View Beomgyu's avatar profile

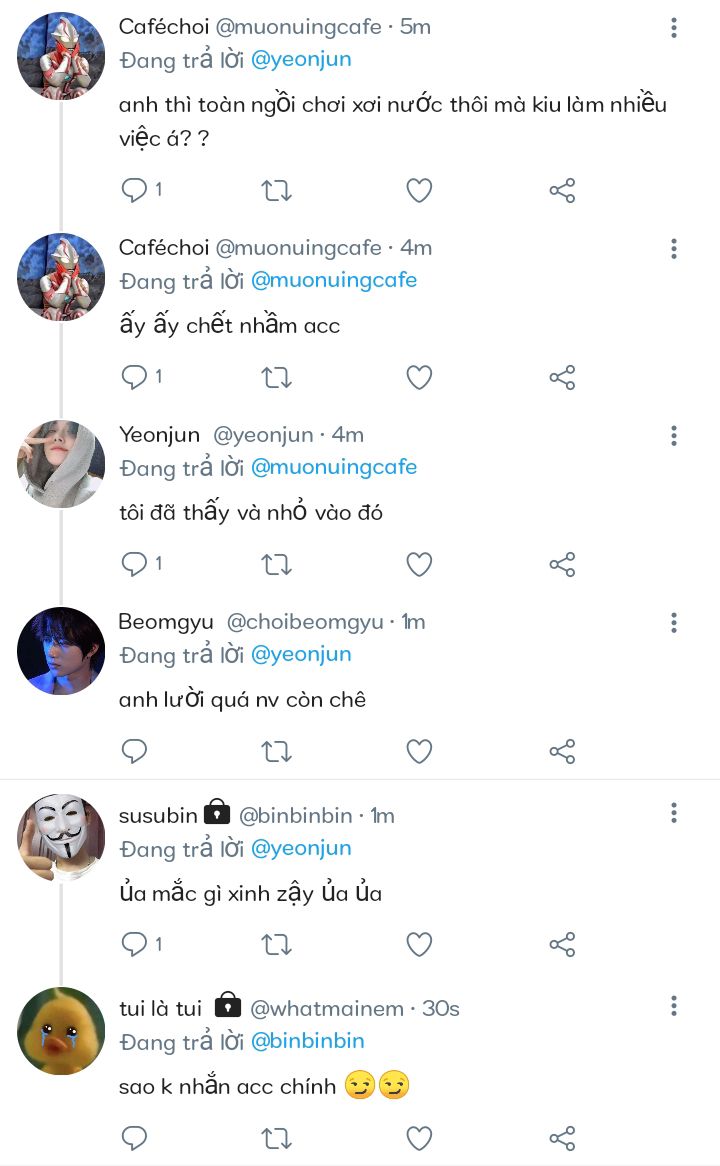tap(61, 651)
